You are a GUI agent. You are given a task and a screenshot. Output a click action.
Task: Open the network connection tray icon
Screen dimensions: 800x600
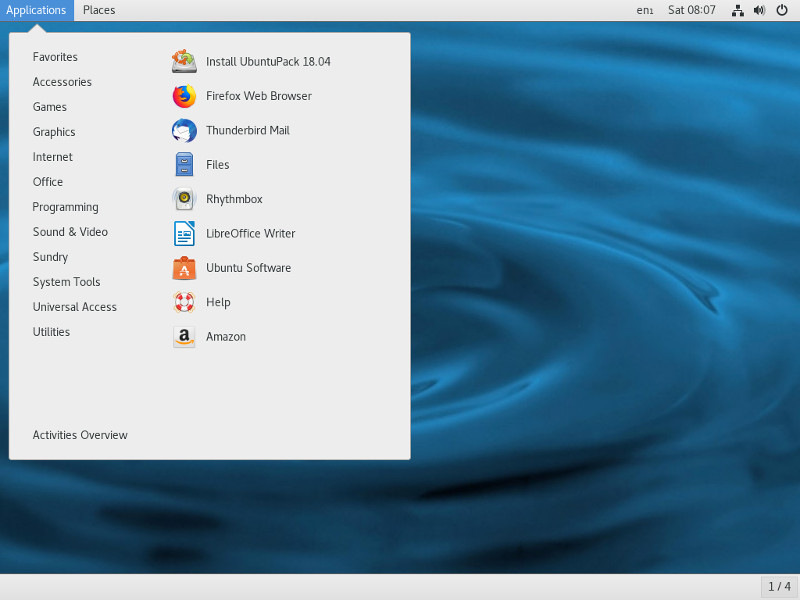(x=737, y=10)
